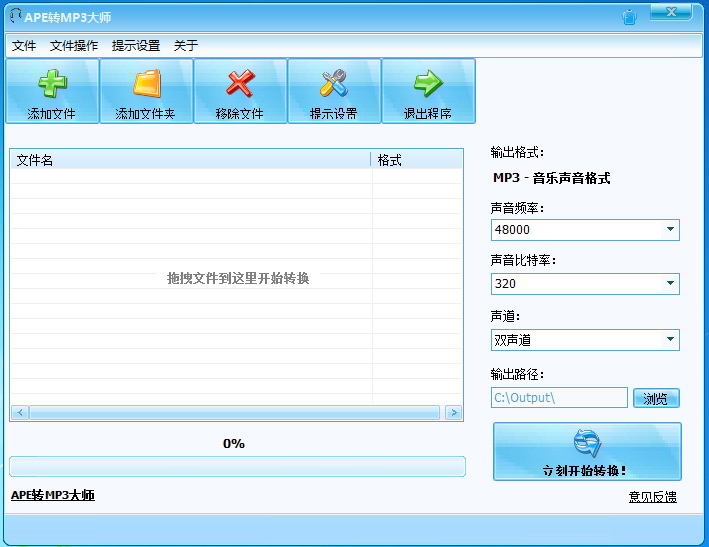Click the output path field C:\Output\
This screenshot has width=709, height=547.
coord(559,397)
